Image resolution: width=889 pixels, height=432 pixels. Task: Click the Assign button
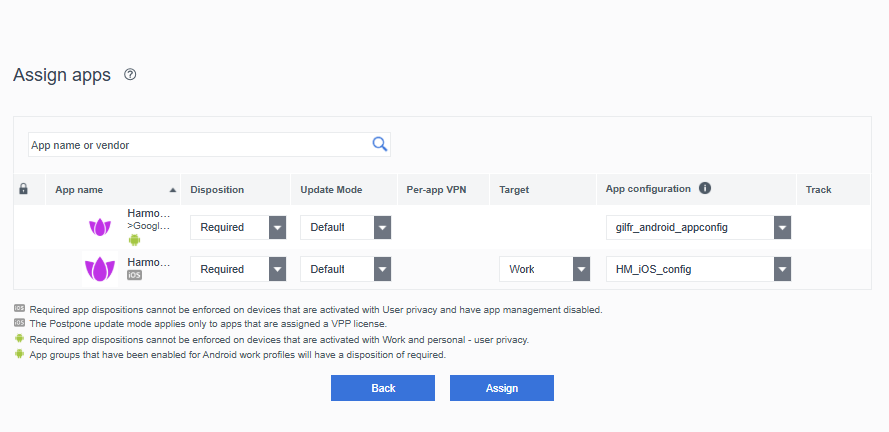(502, 388)
